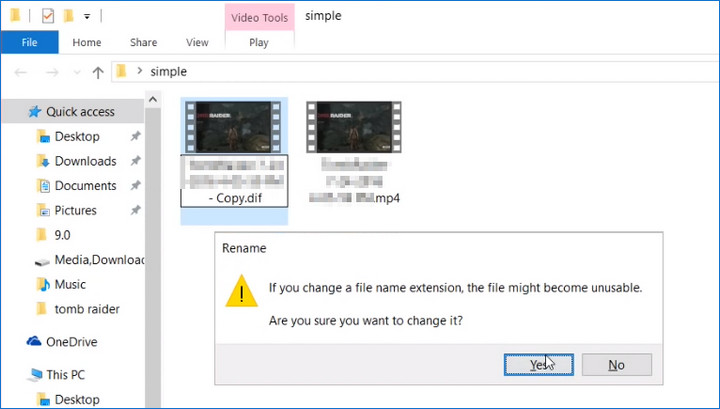Click the warning icon in Rename dialog

(242, 291)
